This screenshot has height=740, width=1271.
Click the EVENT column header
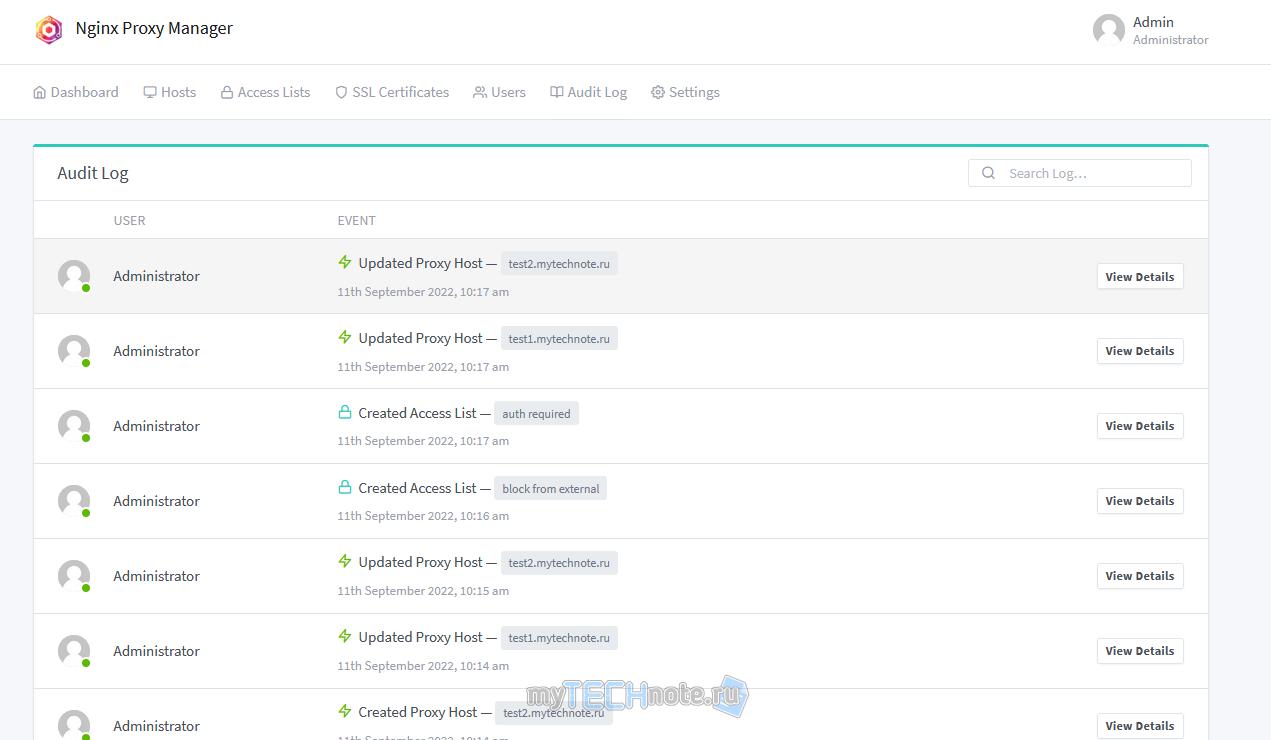point(357,221)
